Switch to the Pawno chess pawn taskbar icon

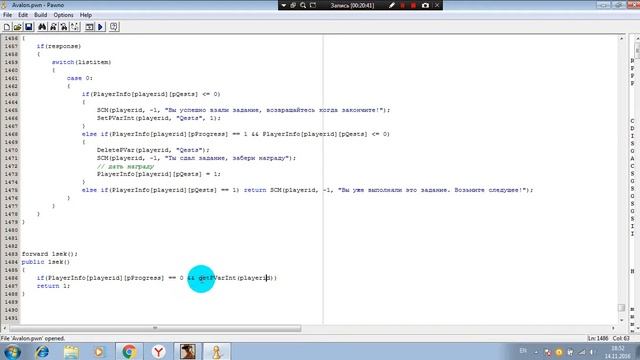217,352
